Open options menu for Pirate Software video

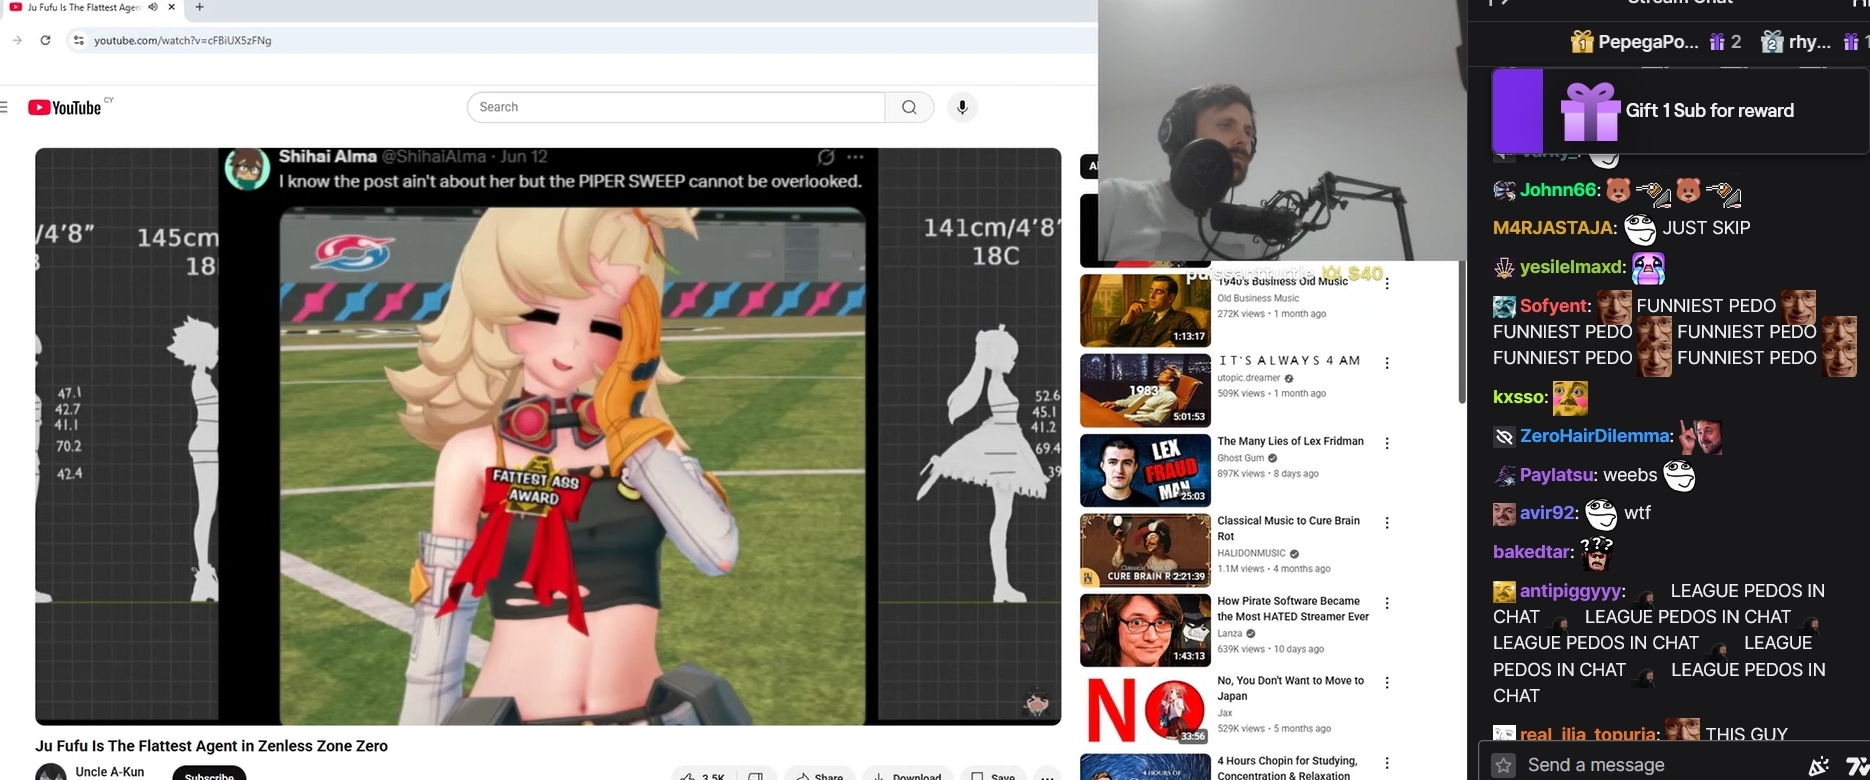click(x=1387, y=603)
